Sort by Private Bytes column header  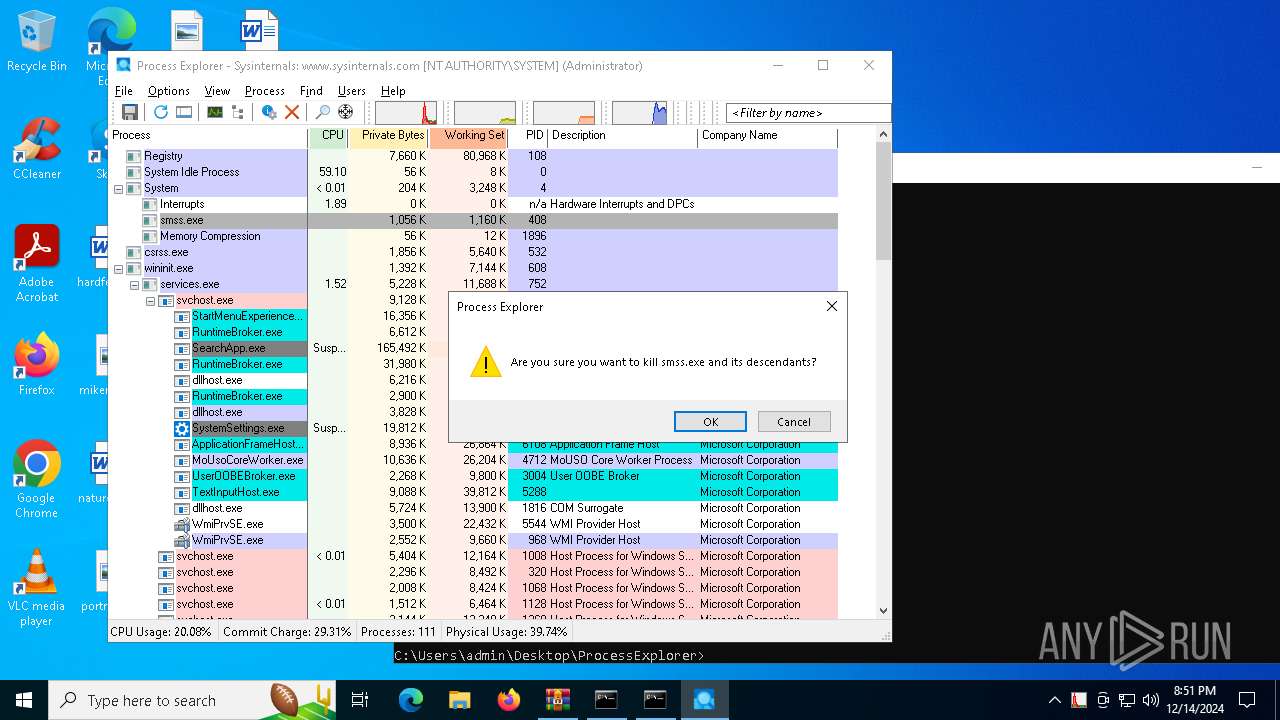click(388, 136)
